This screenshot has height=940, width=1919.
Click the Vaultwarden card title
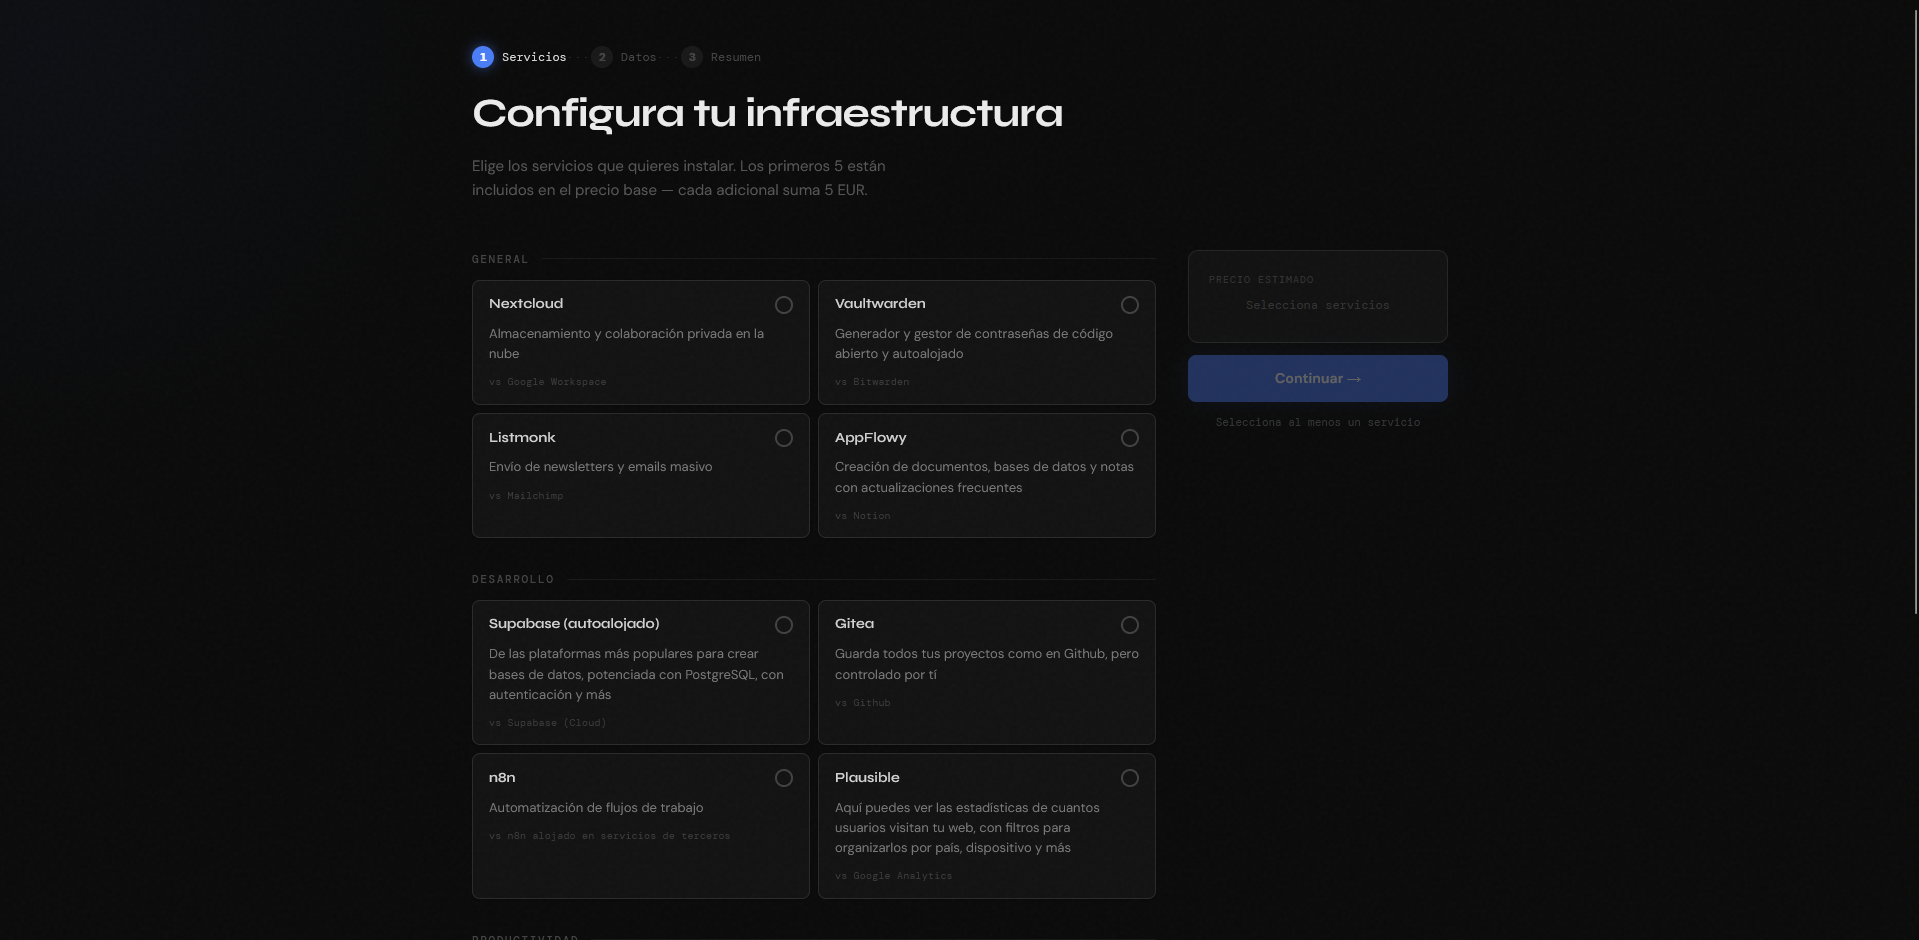[880, 304]
